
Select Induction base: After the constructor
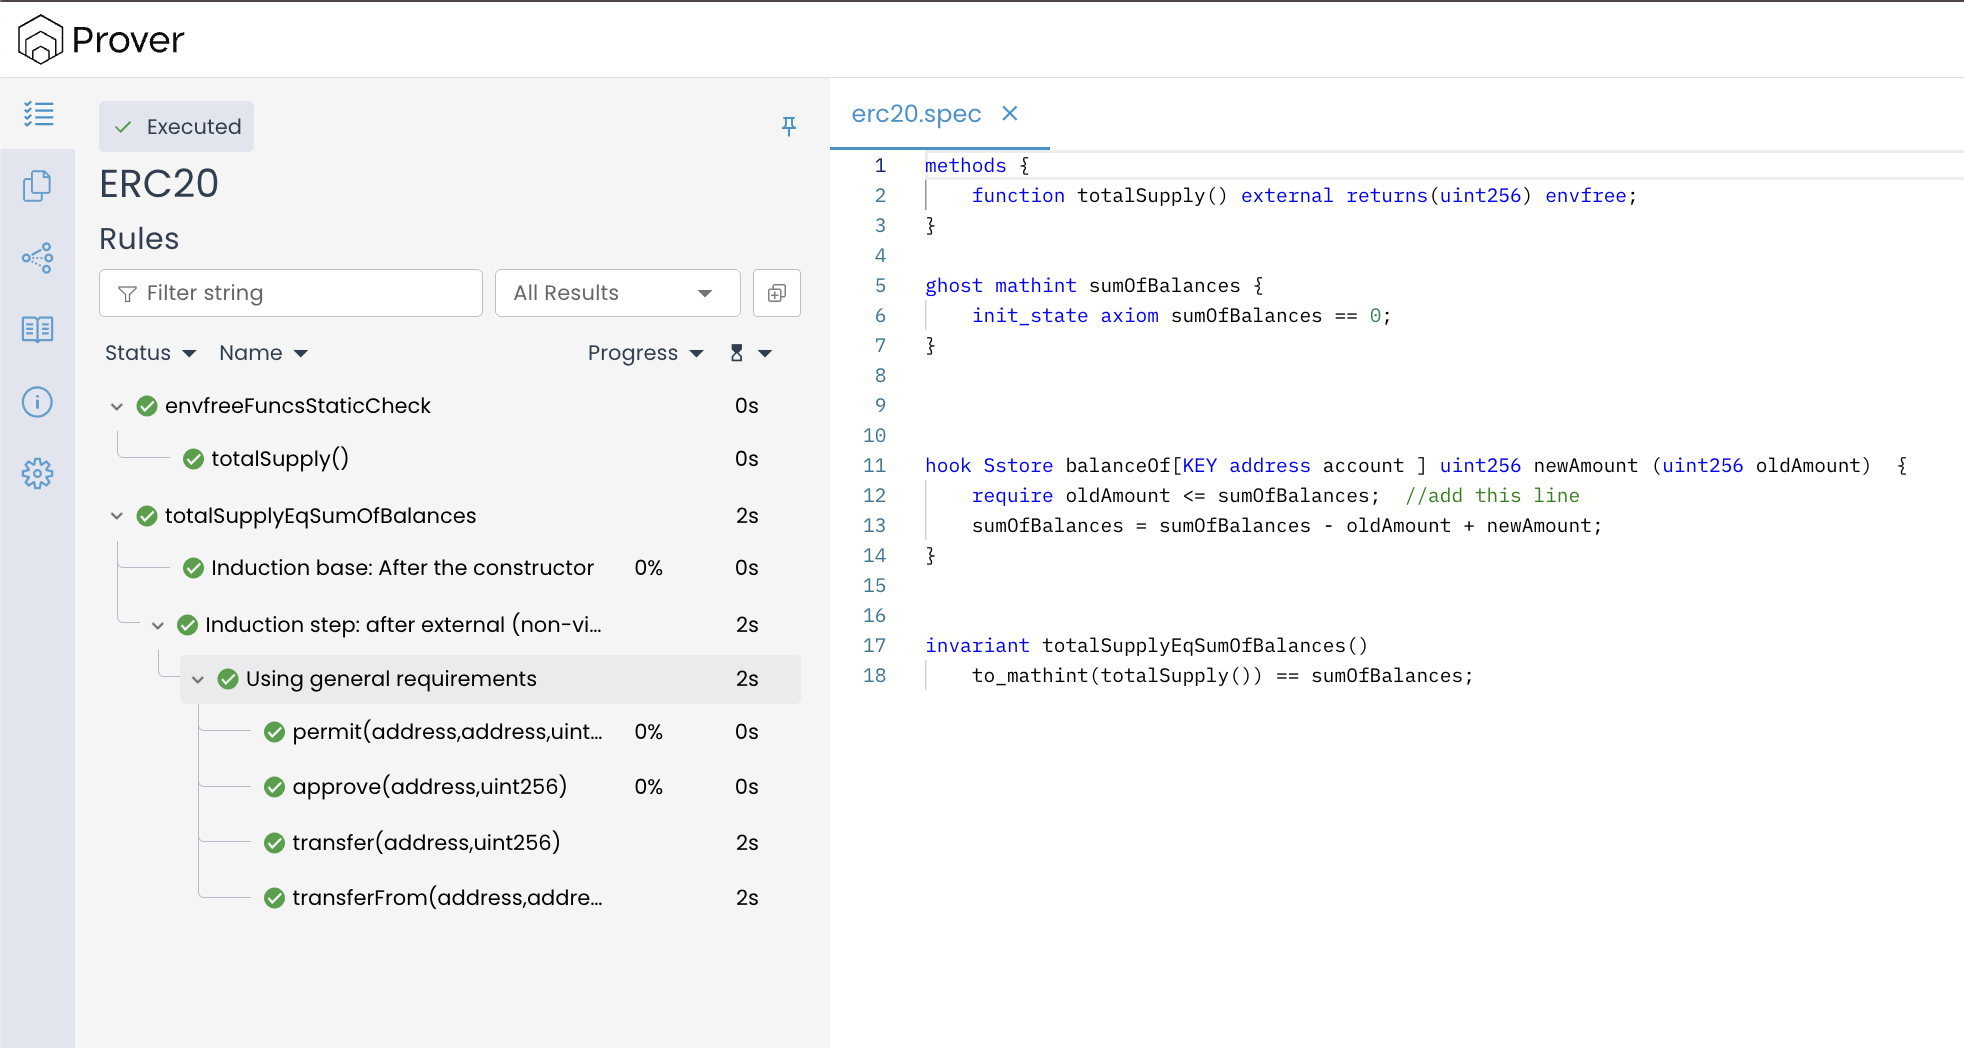click(402, 568)
